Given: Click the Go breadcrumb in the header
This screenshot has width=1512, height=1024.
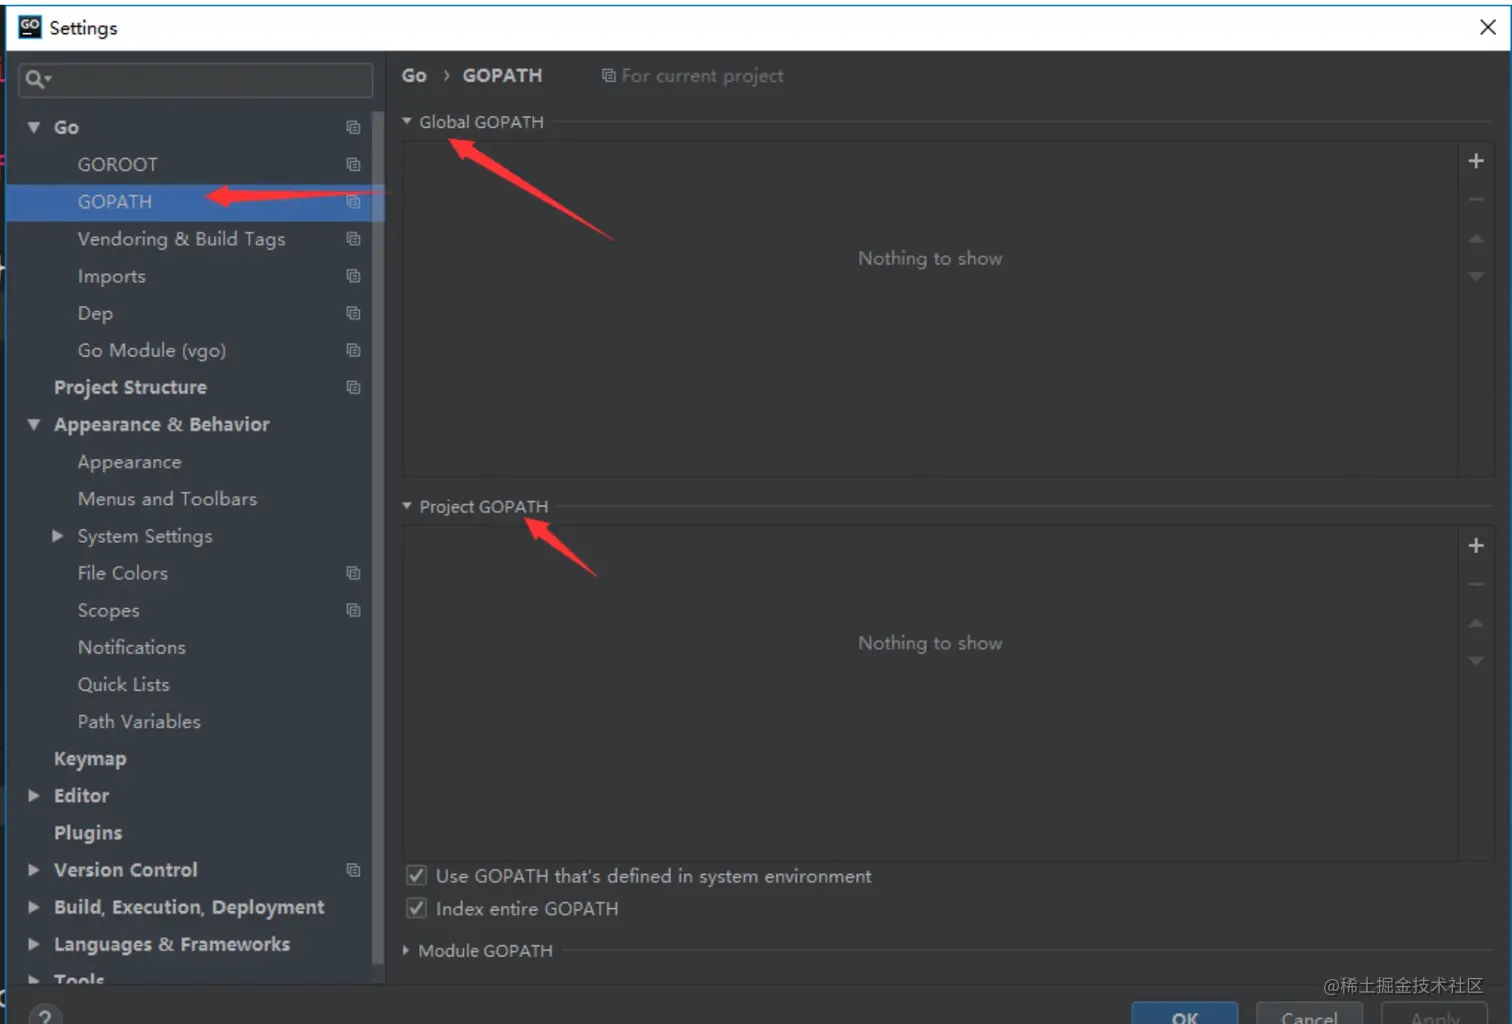Looking at the screenshot, I should coord(414,76).
